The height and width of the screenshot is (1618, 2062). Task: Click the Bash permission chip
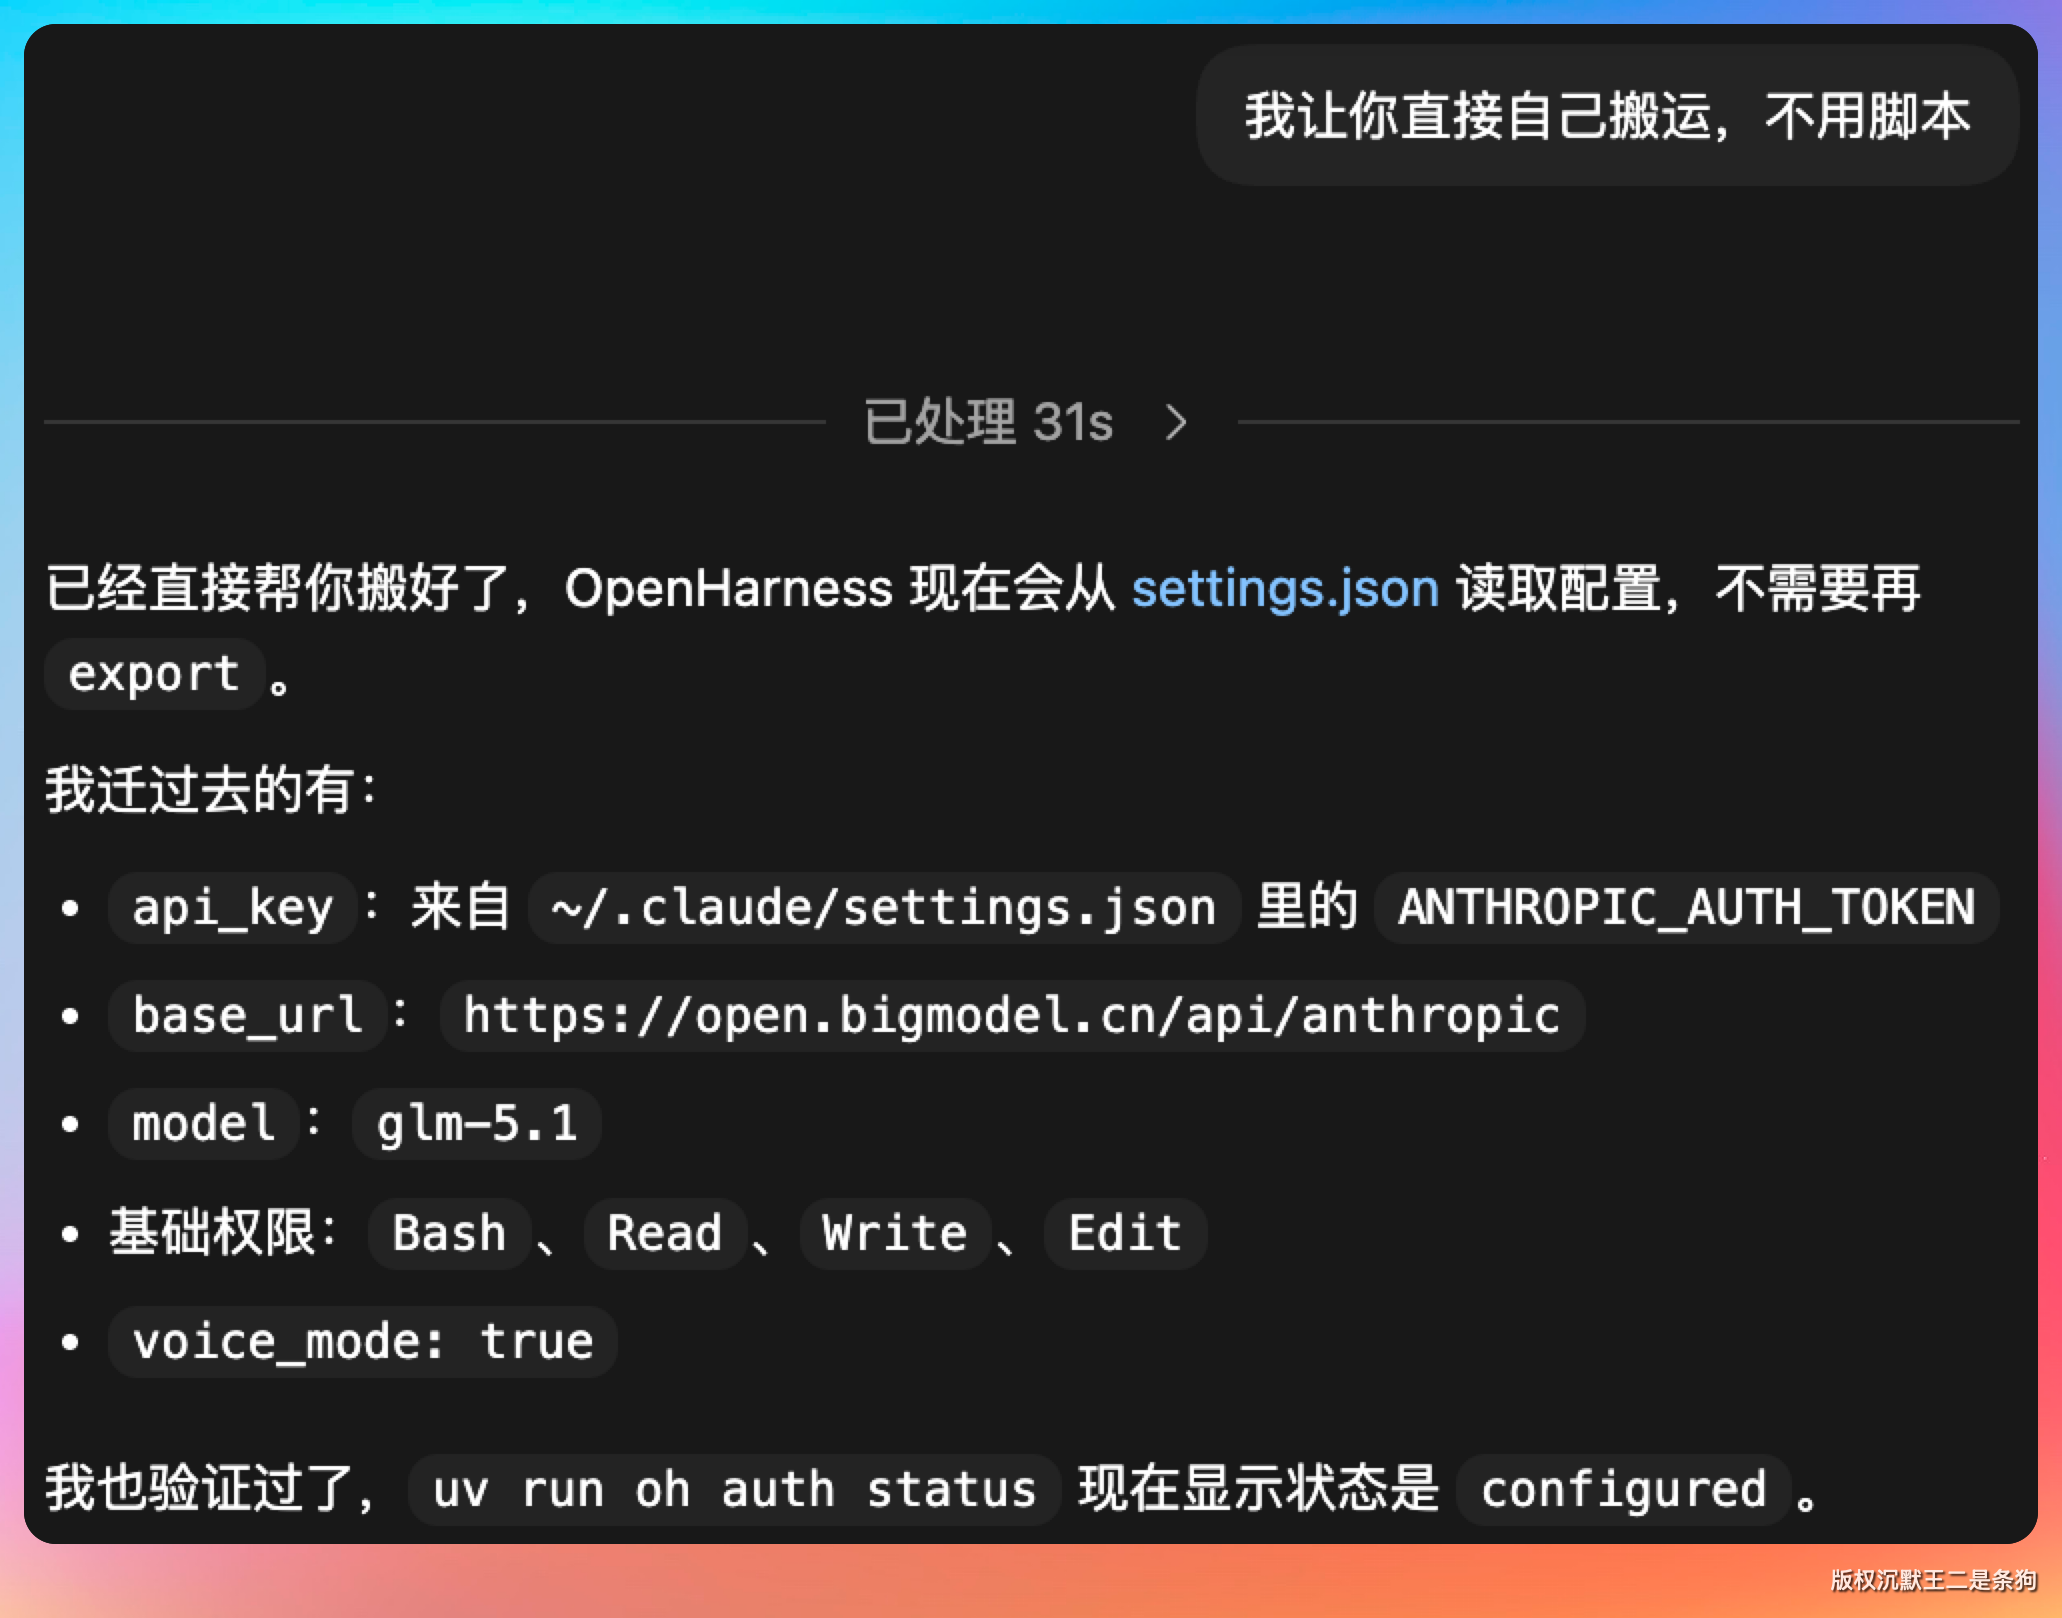[449, 1233]
